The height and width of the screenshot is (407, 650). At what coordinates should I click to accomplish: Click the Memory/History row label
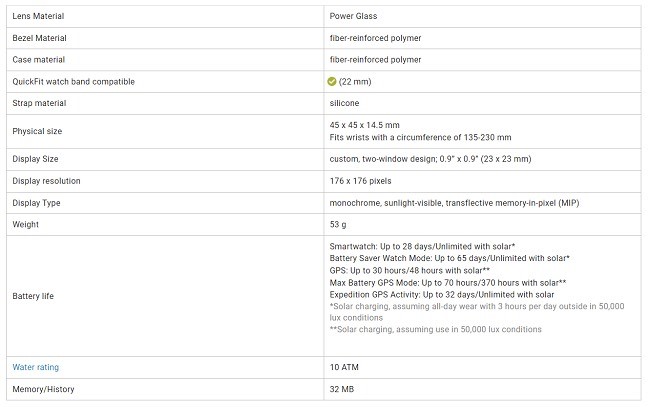click(x=43, y=389)
